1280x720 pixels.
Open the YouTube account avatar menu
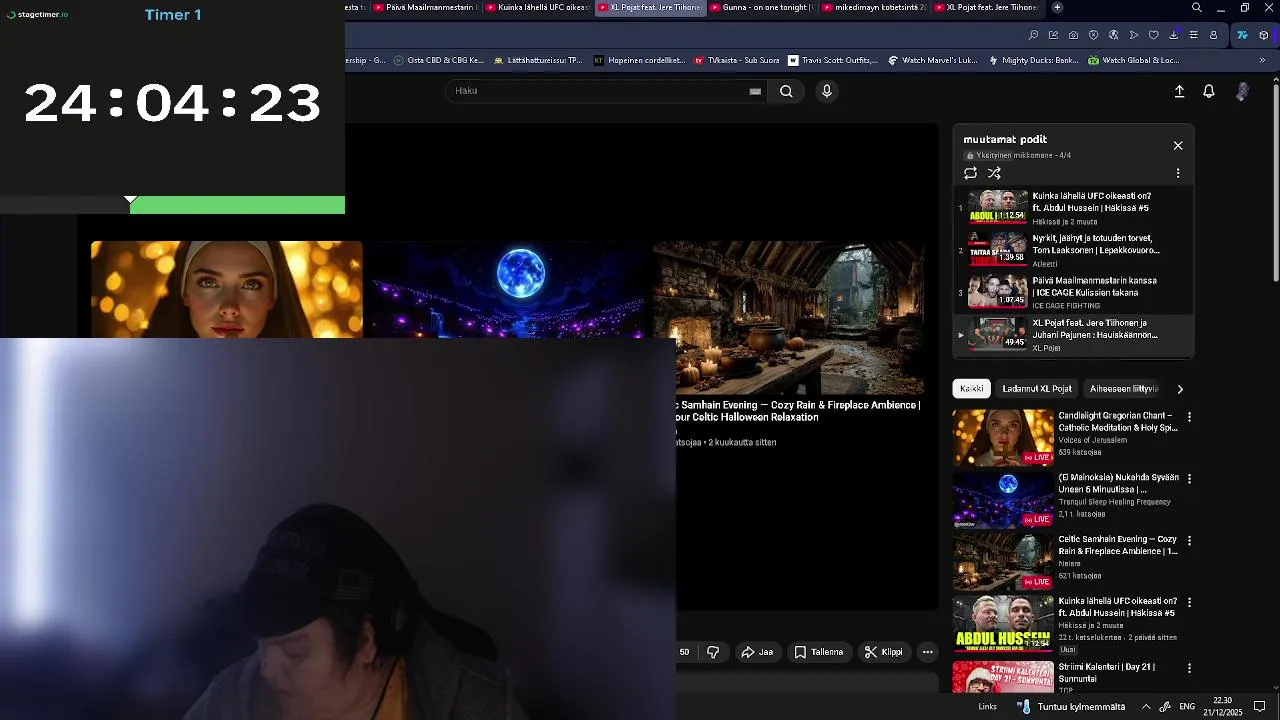pyautogui.click(x=1242, y=91)
